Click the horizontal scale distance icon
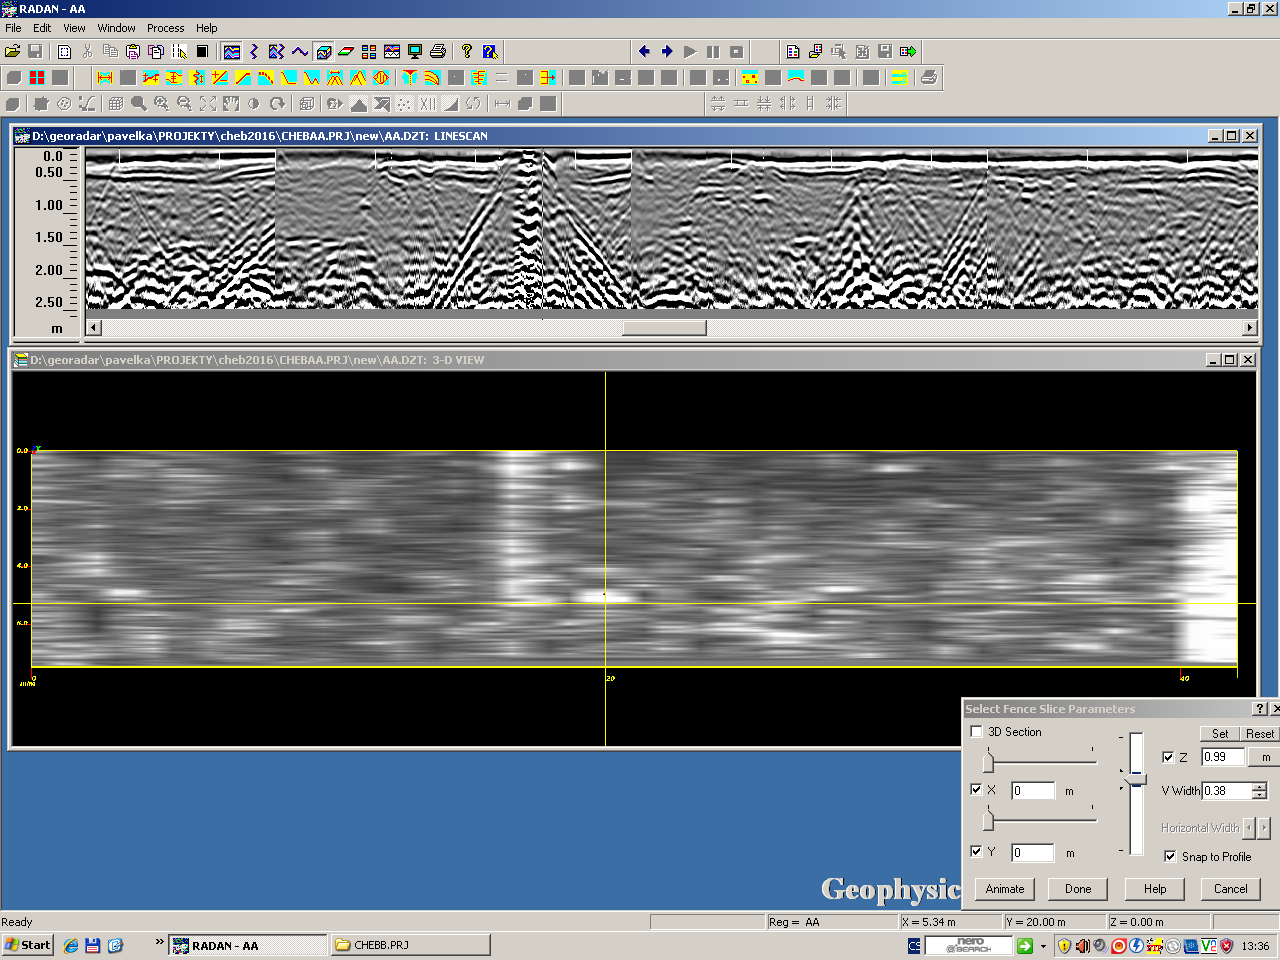1280x960 pixels. tap(105, 78)
